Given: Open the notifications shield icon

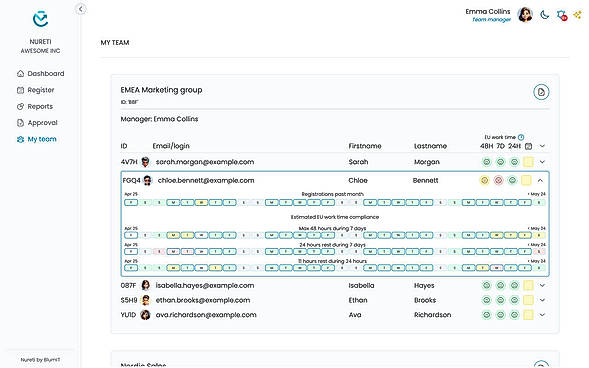Looking at the screenshot, I should (562, 15).
